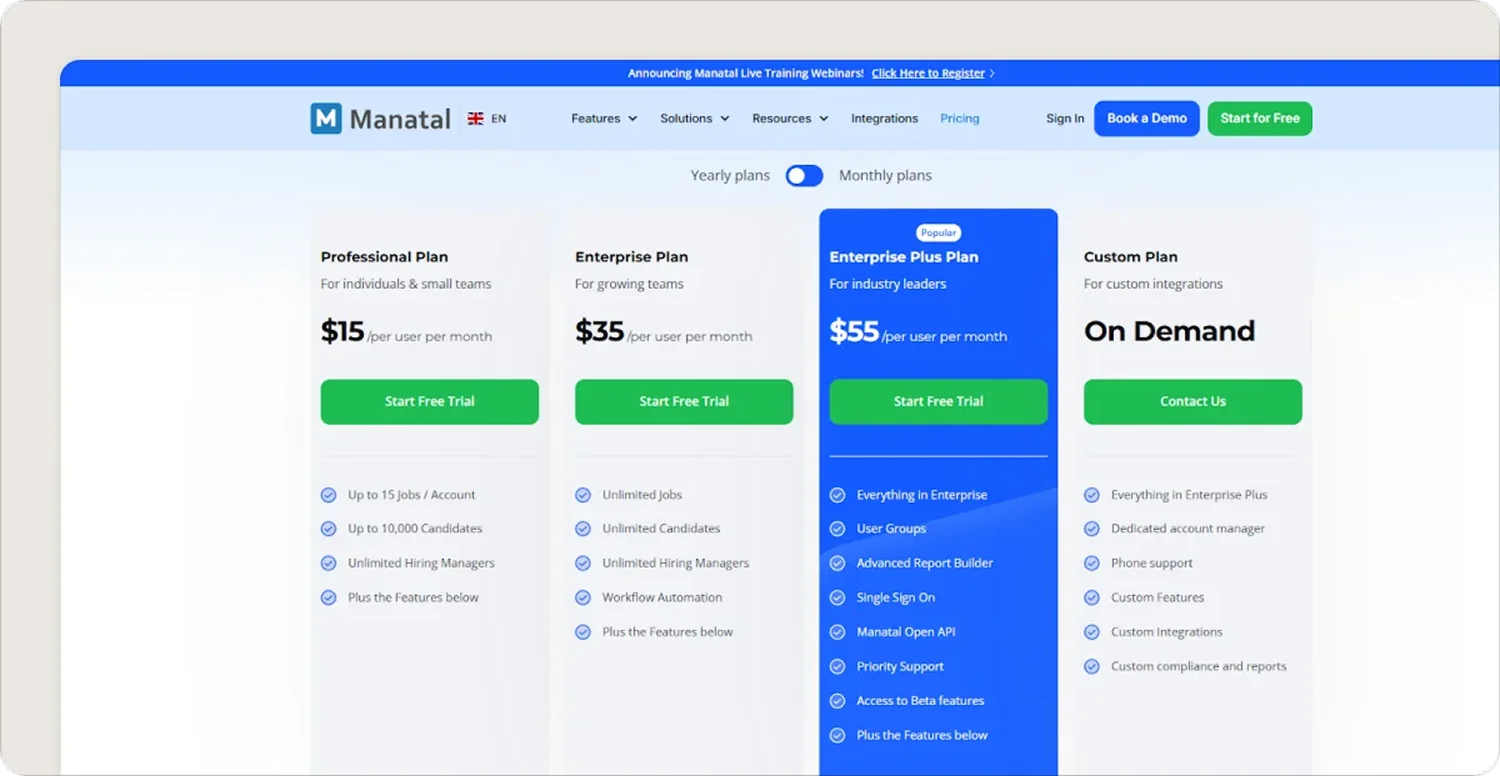This screenshot has width=1500, height=776.
Task: Click Contact Us for Custom Plan
Action: [x=1193, y=402]
